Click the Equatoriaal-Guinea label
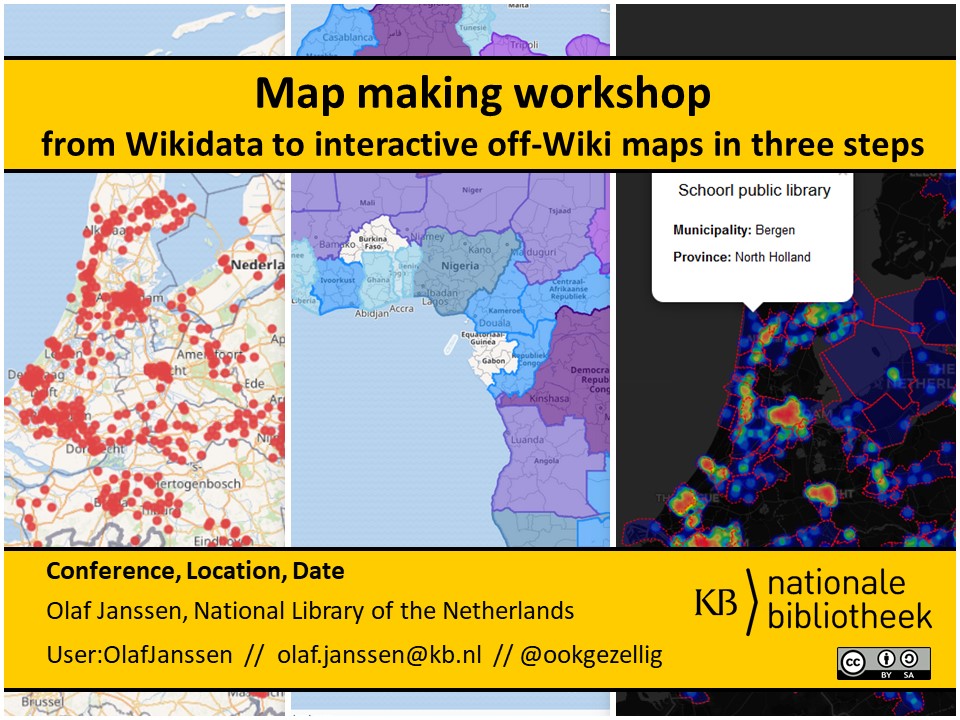 click(482, 338)
